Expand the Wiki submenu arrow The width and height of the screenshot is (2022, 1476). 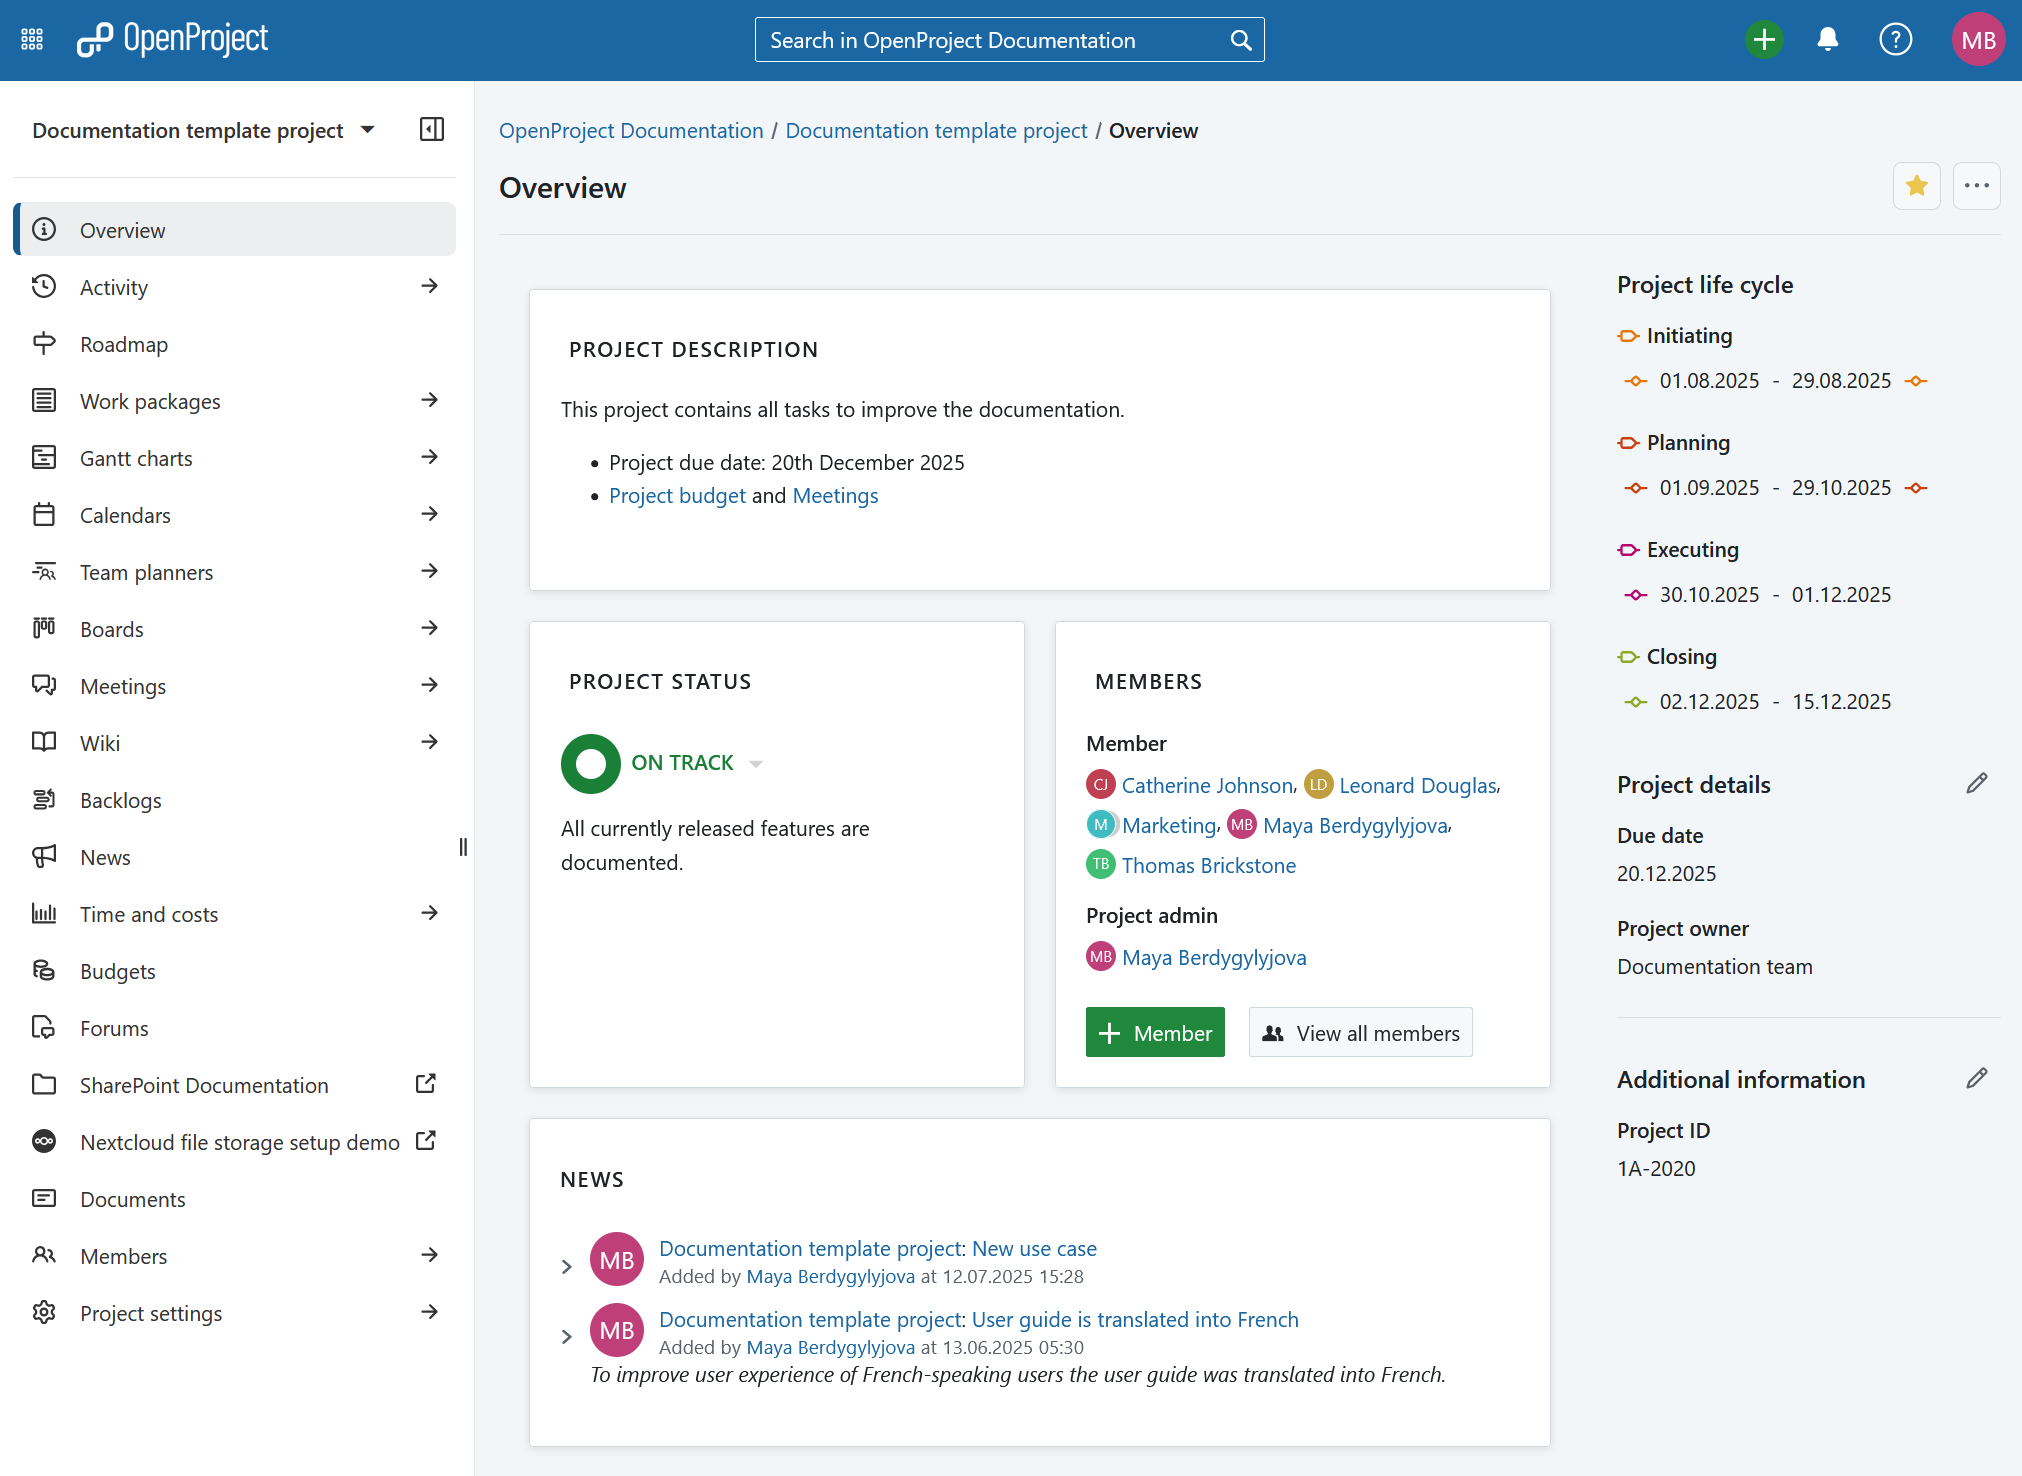tap(430, 743)
